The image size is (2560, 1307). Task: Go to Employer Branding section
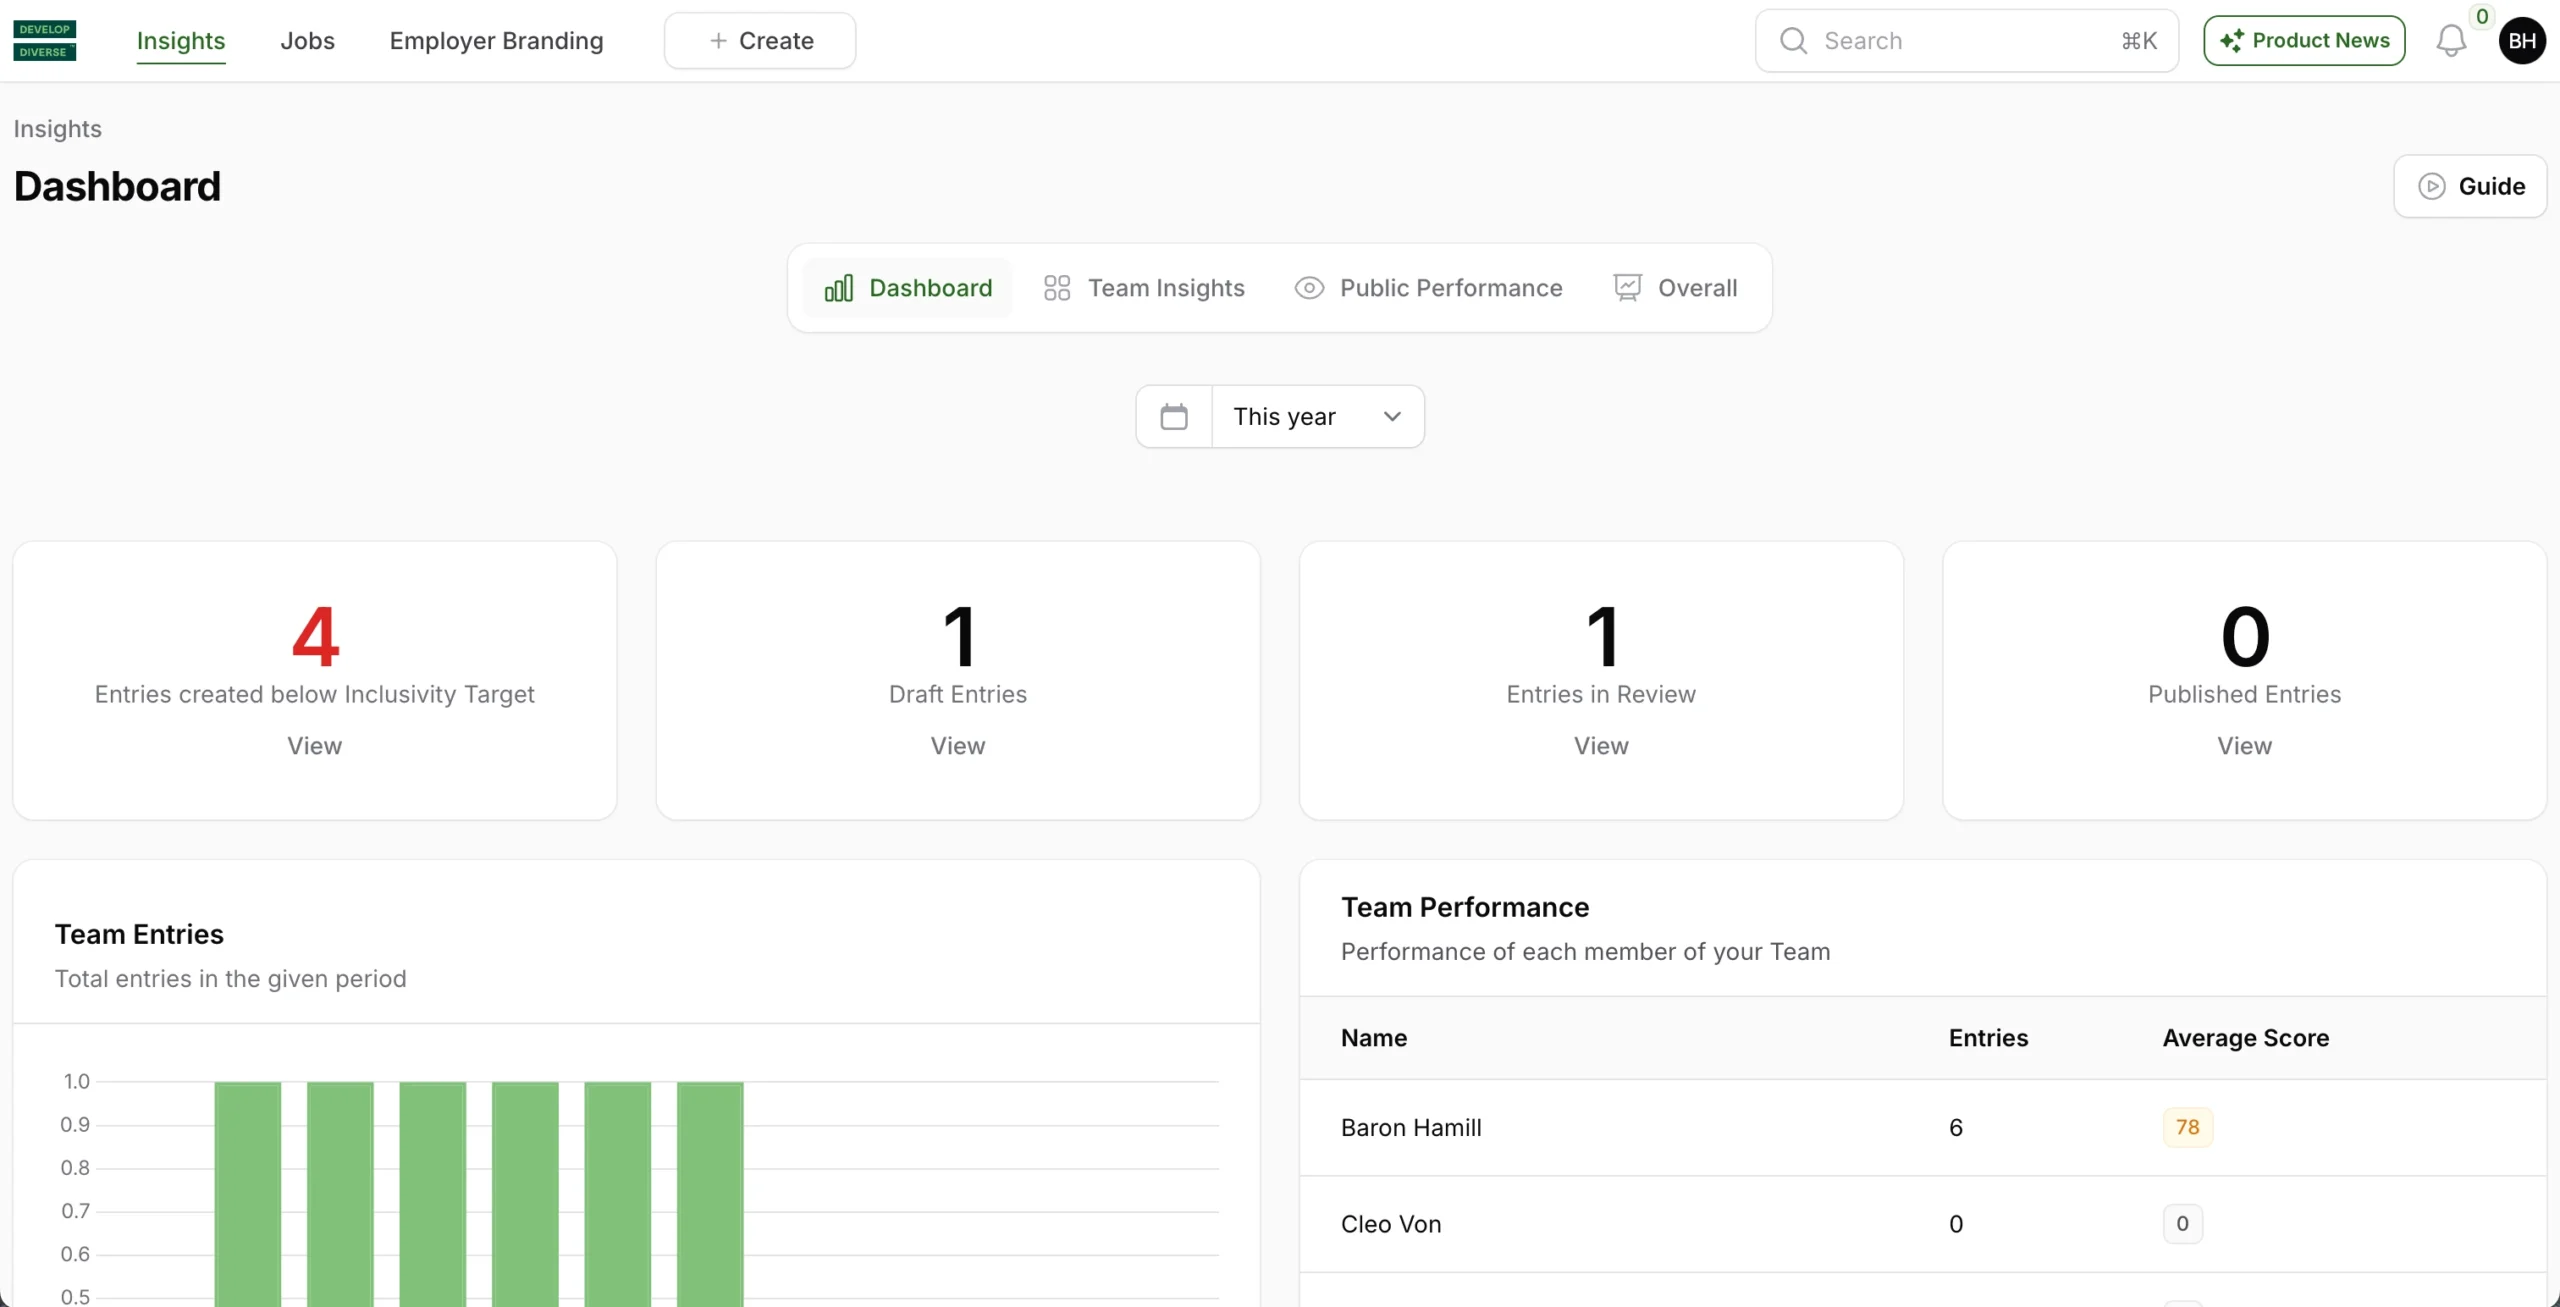(496, 41)
